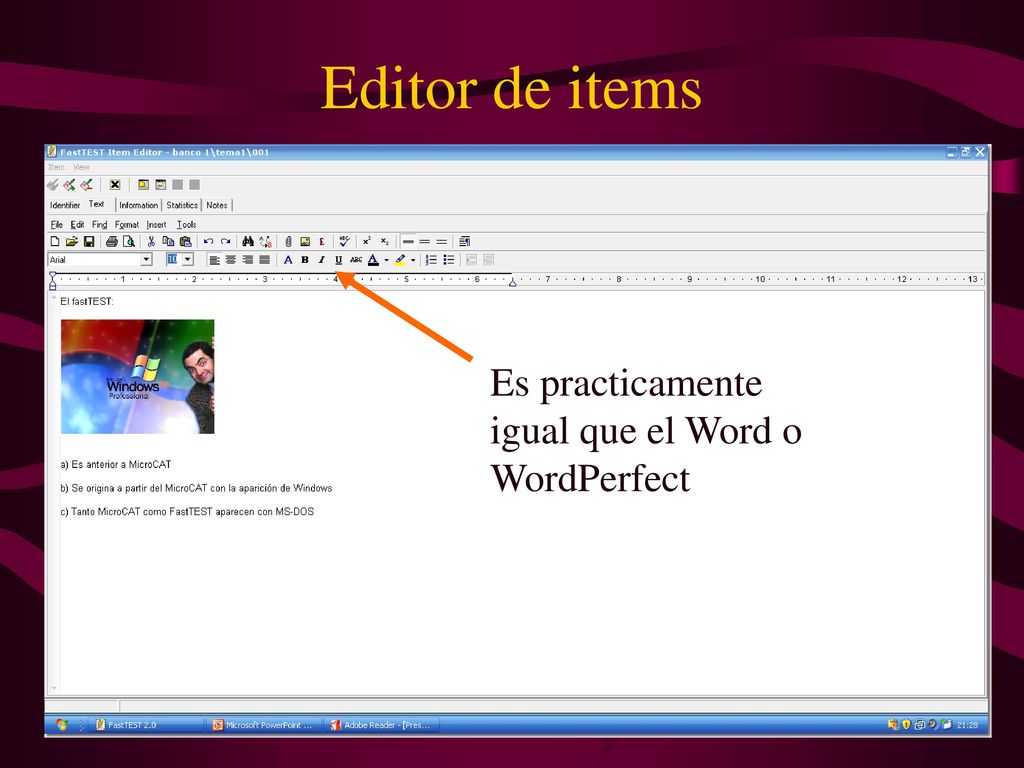Image resolution: width=1024 pixels, height=768 pixels.
Task: Open font dialog with the blue A icon
Action: point(288,260)
